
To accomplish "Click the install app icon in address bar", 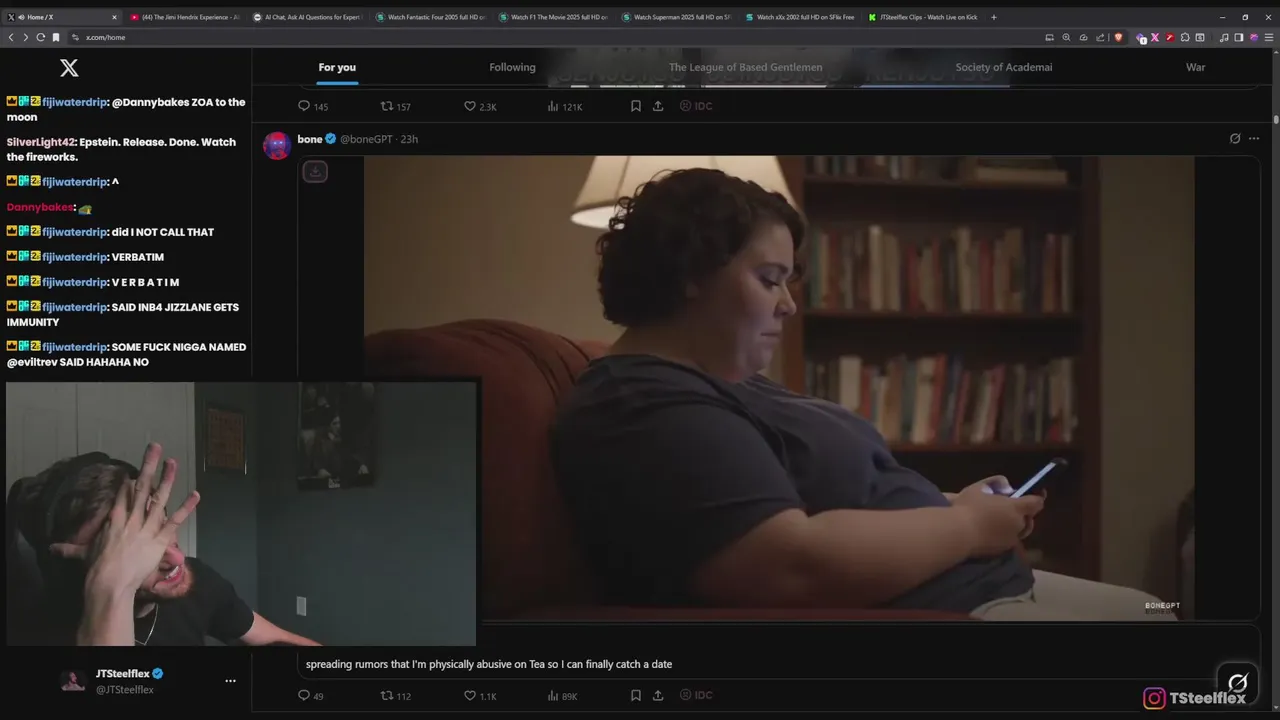I will [1049, 37].
